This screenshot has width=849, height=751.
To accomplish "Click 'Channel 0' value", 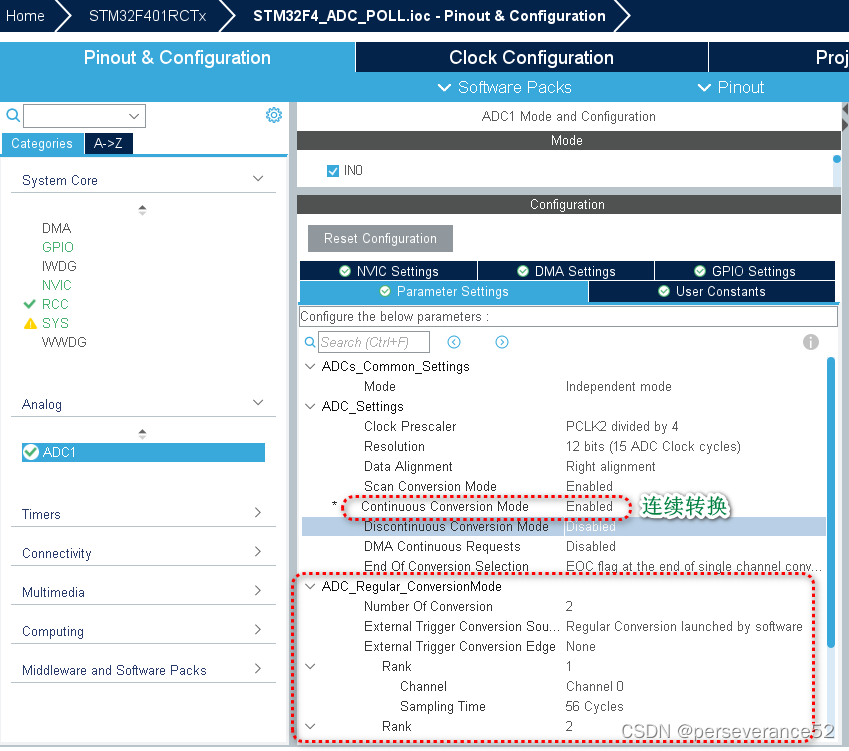I will pos(595,687).
